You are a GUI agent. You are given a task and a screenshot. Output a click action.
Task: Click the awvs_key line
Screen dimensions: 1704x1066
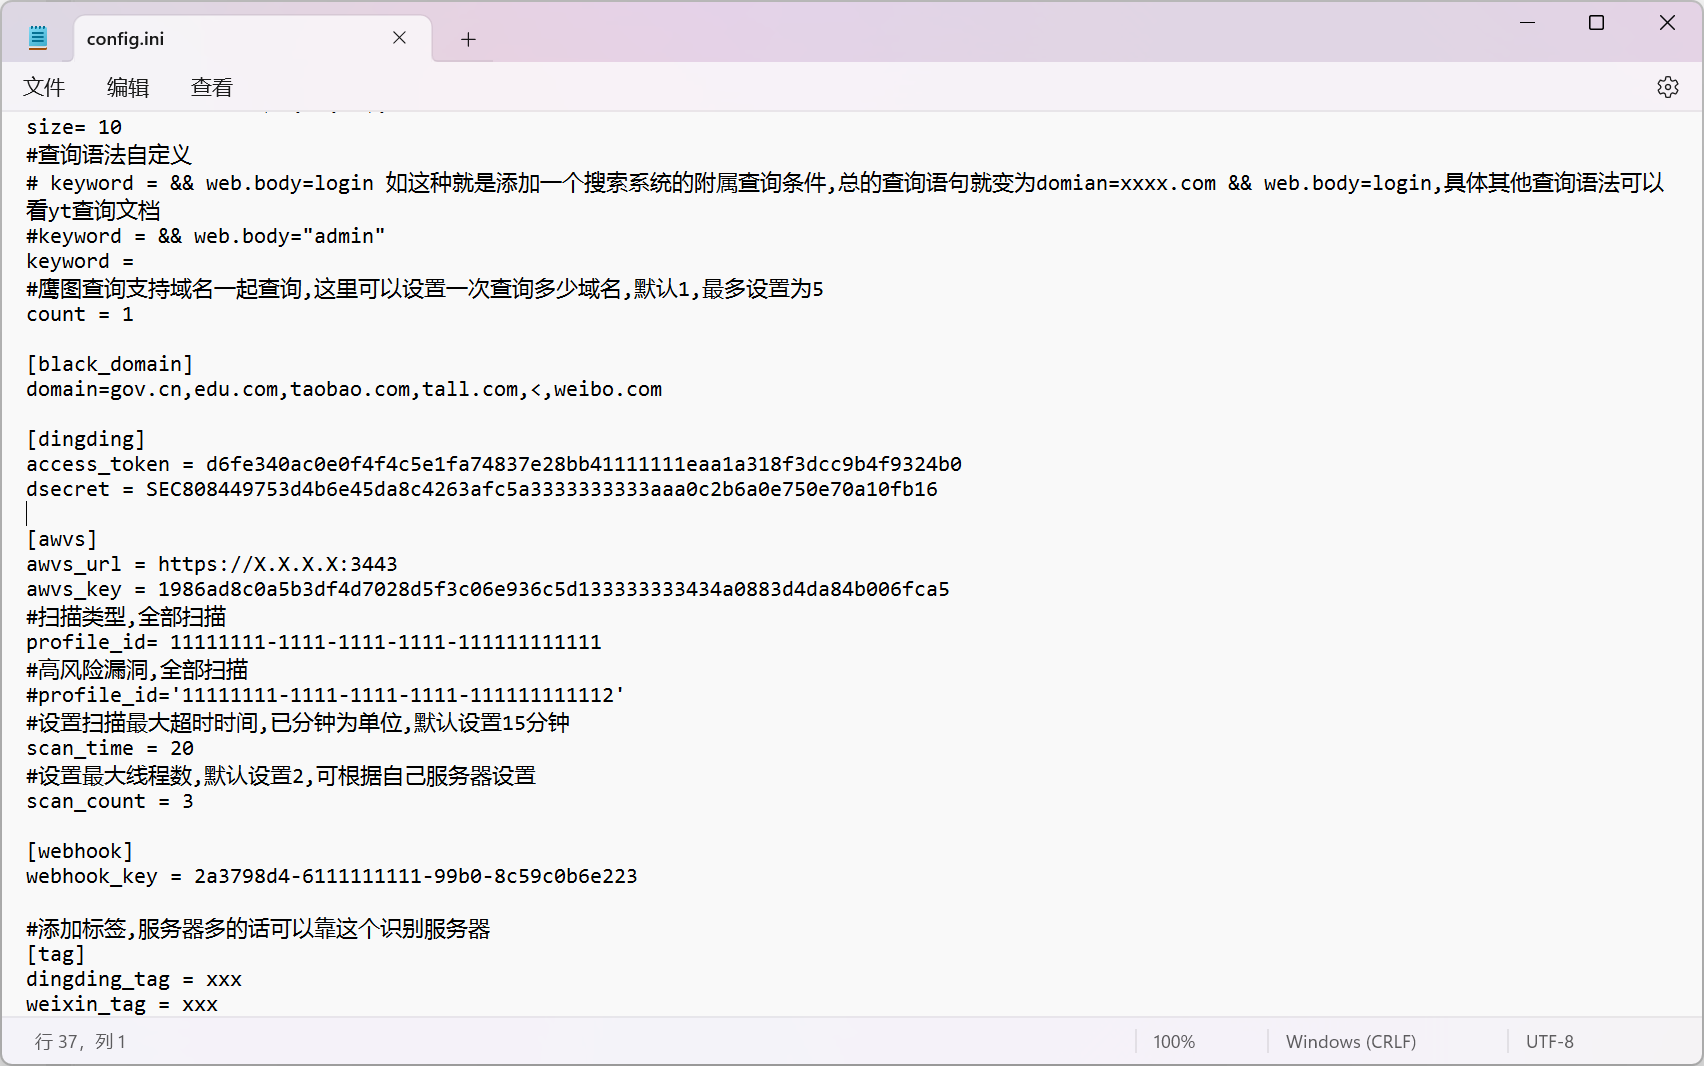point(488,589)
